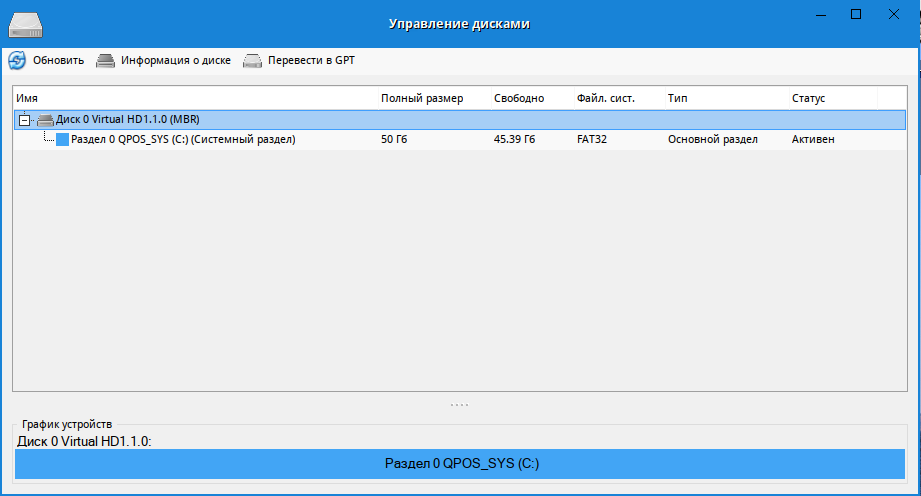Collapse the Диск 0 Virtual HD tree node
This screenshot has width=921, height=496.
[24, 120]
